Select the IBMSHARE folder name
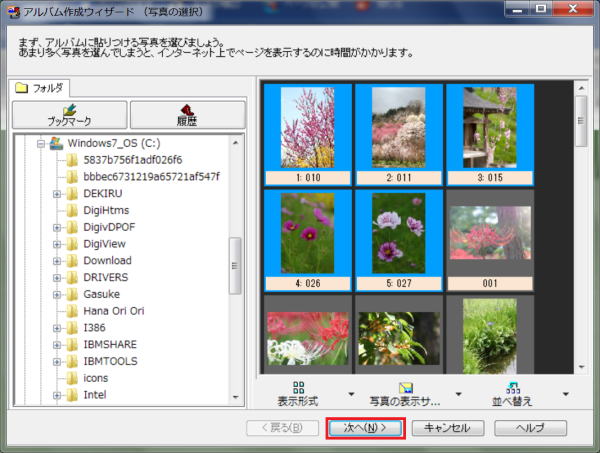The height and width of the screenshot is (453, 600). click(110, 345)
